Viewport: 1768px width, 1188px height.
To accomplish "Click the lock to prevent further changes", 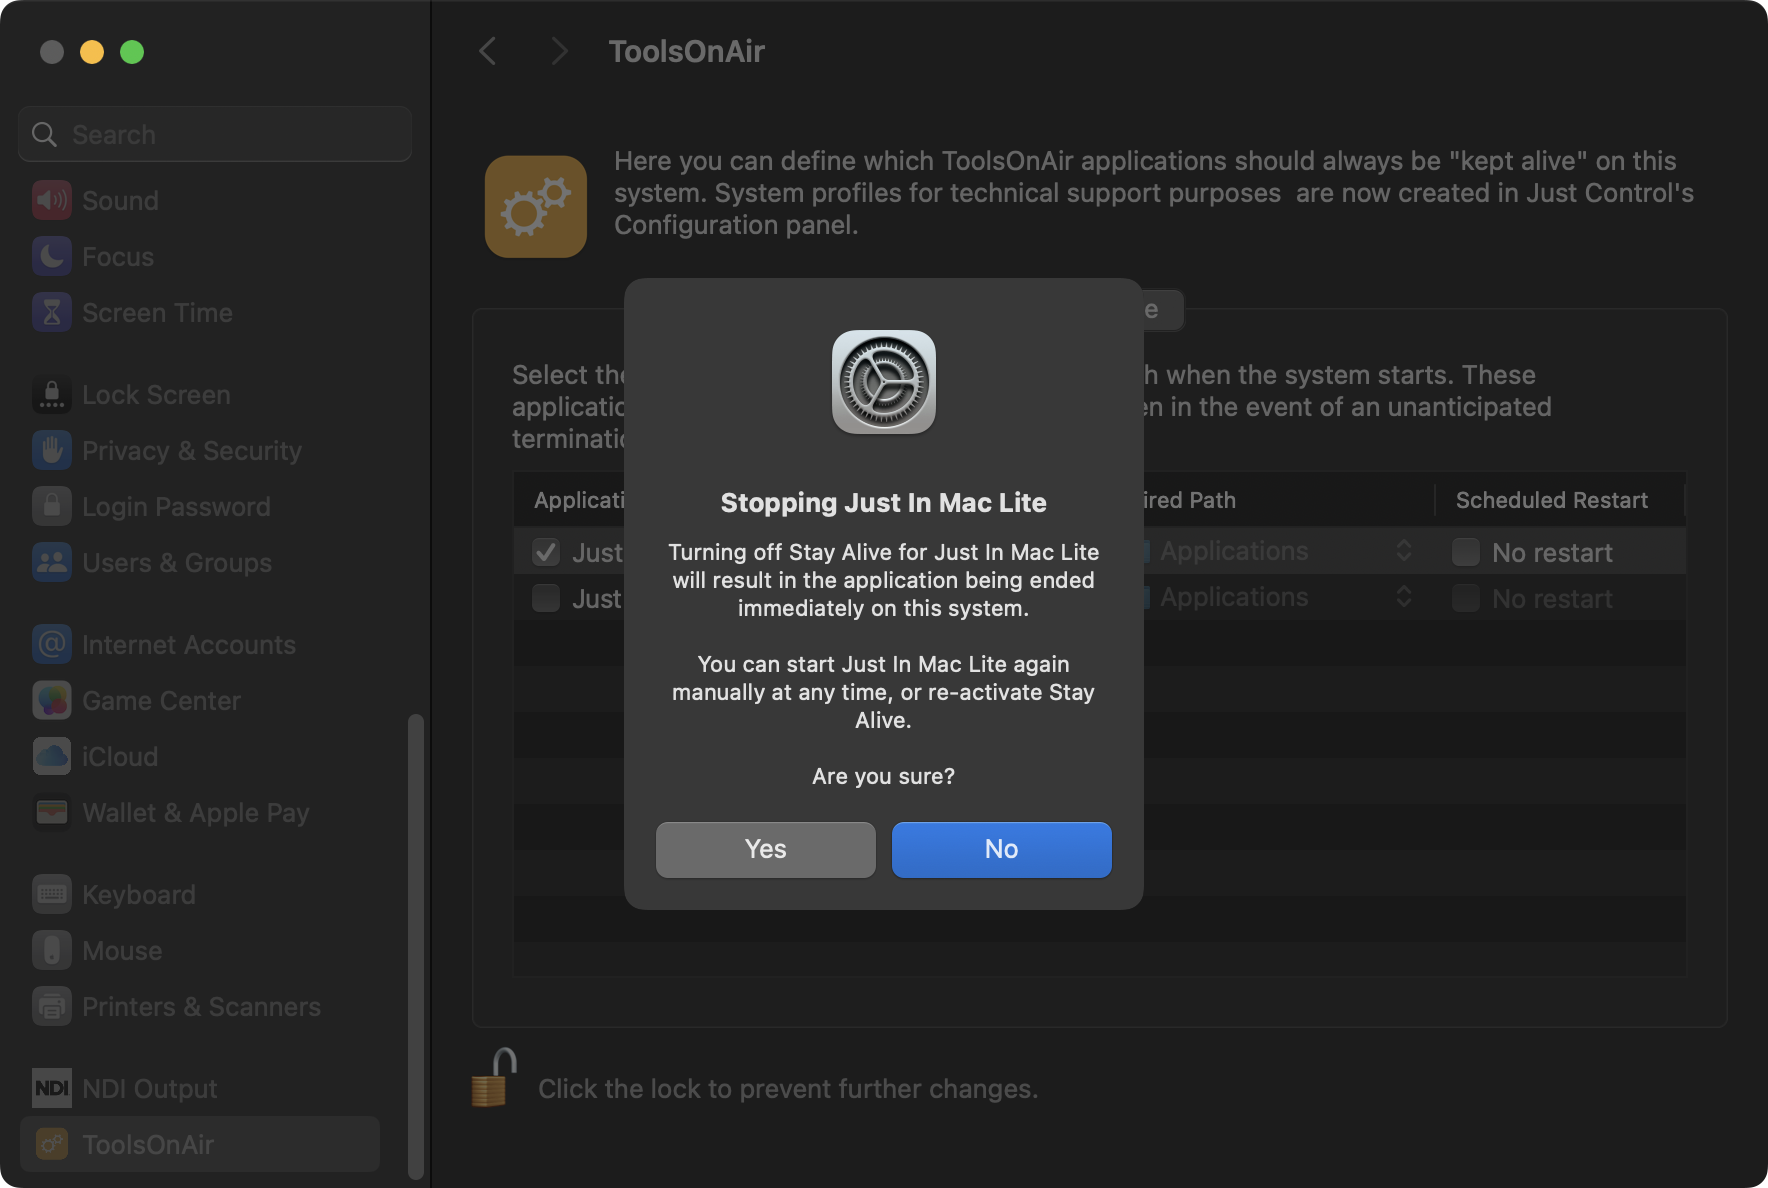I will [x=494, y=1078].
